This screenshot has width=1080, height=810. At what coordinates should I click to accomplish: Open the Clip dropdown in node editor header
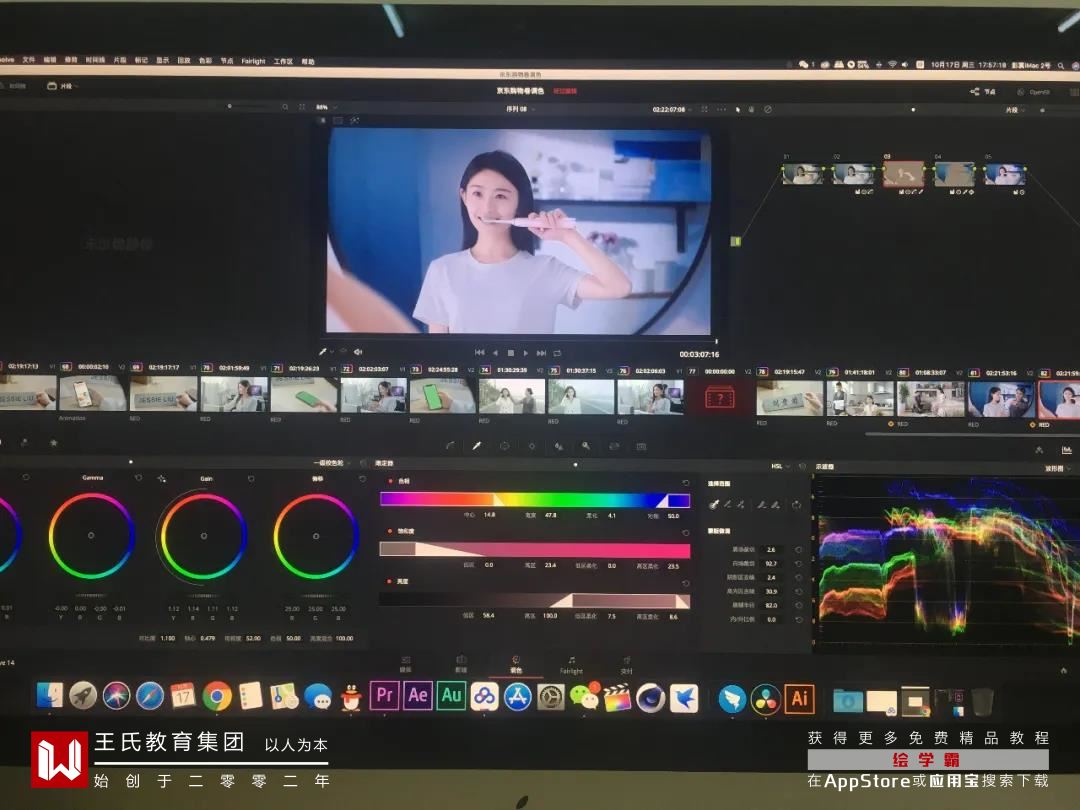1014,110
